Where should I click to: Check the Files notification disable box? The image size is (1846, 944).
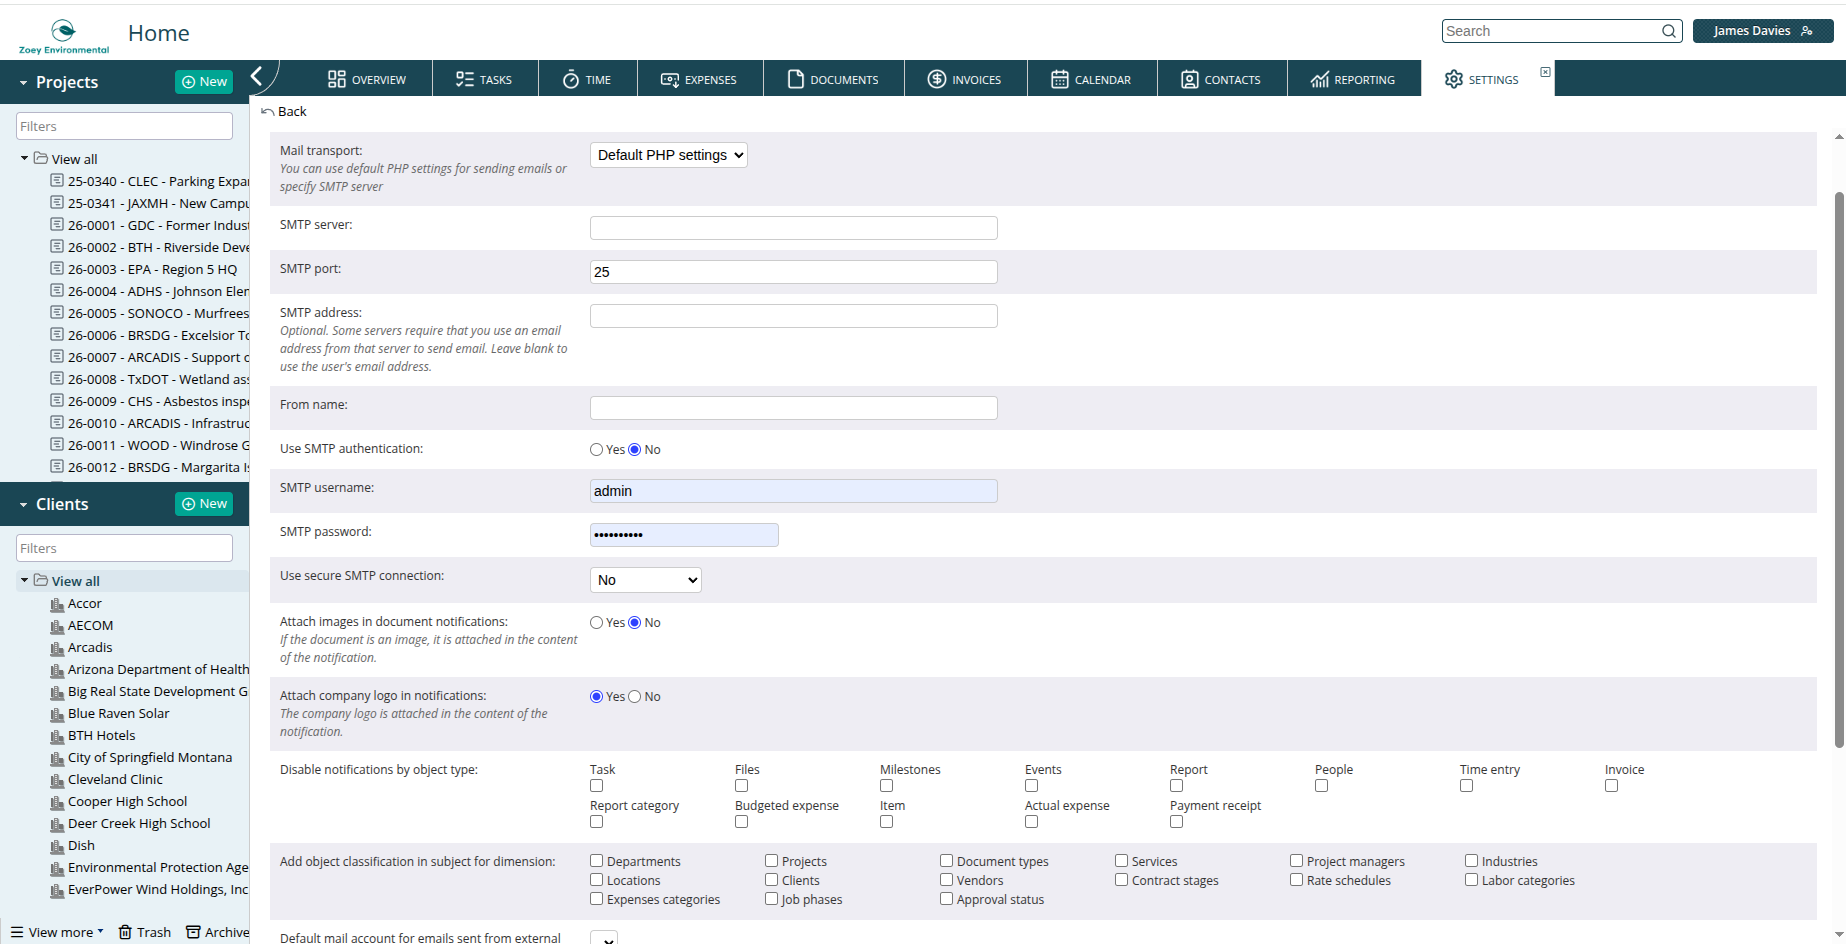(742, 786)
